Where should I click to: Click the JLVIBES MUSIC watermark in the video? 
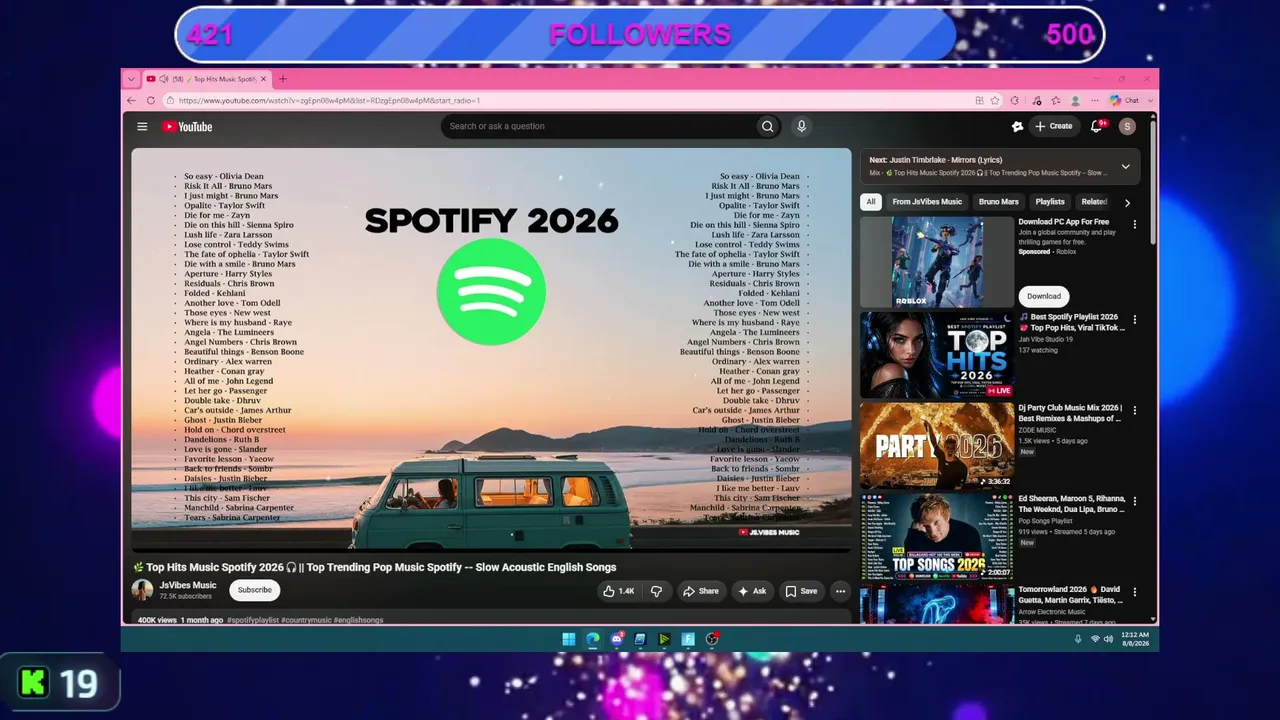point(769,532)
